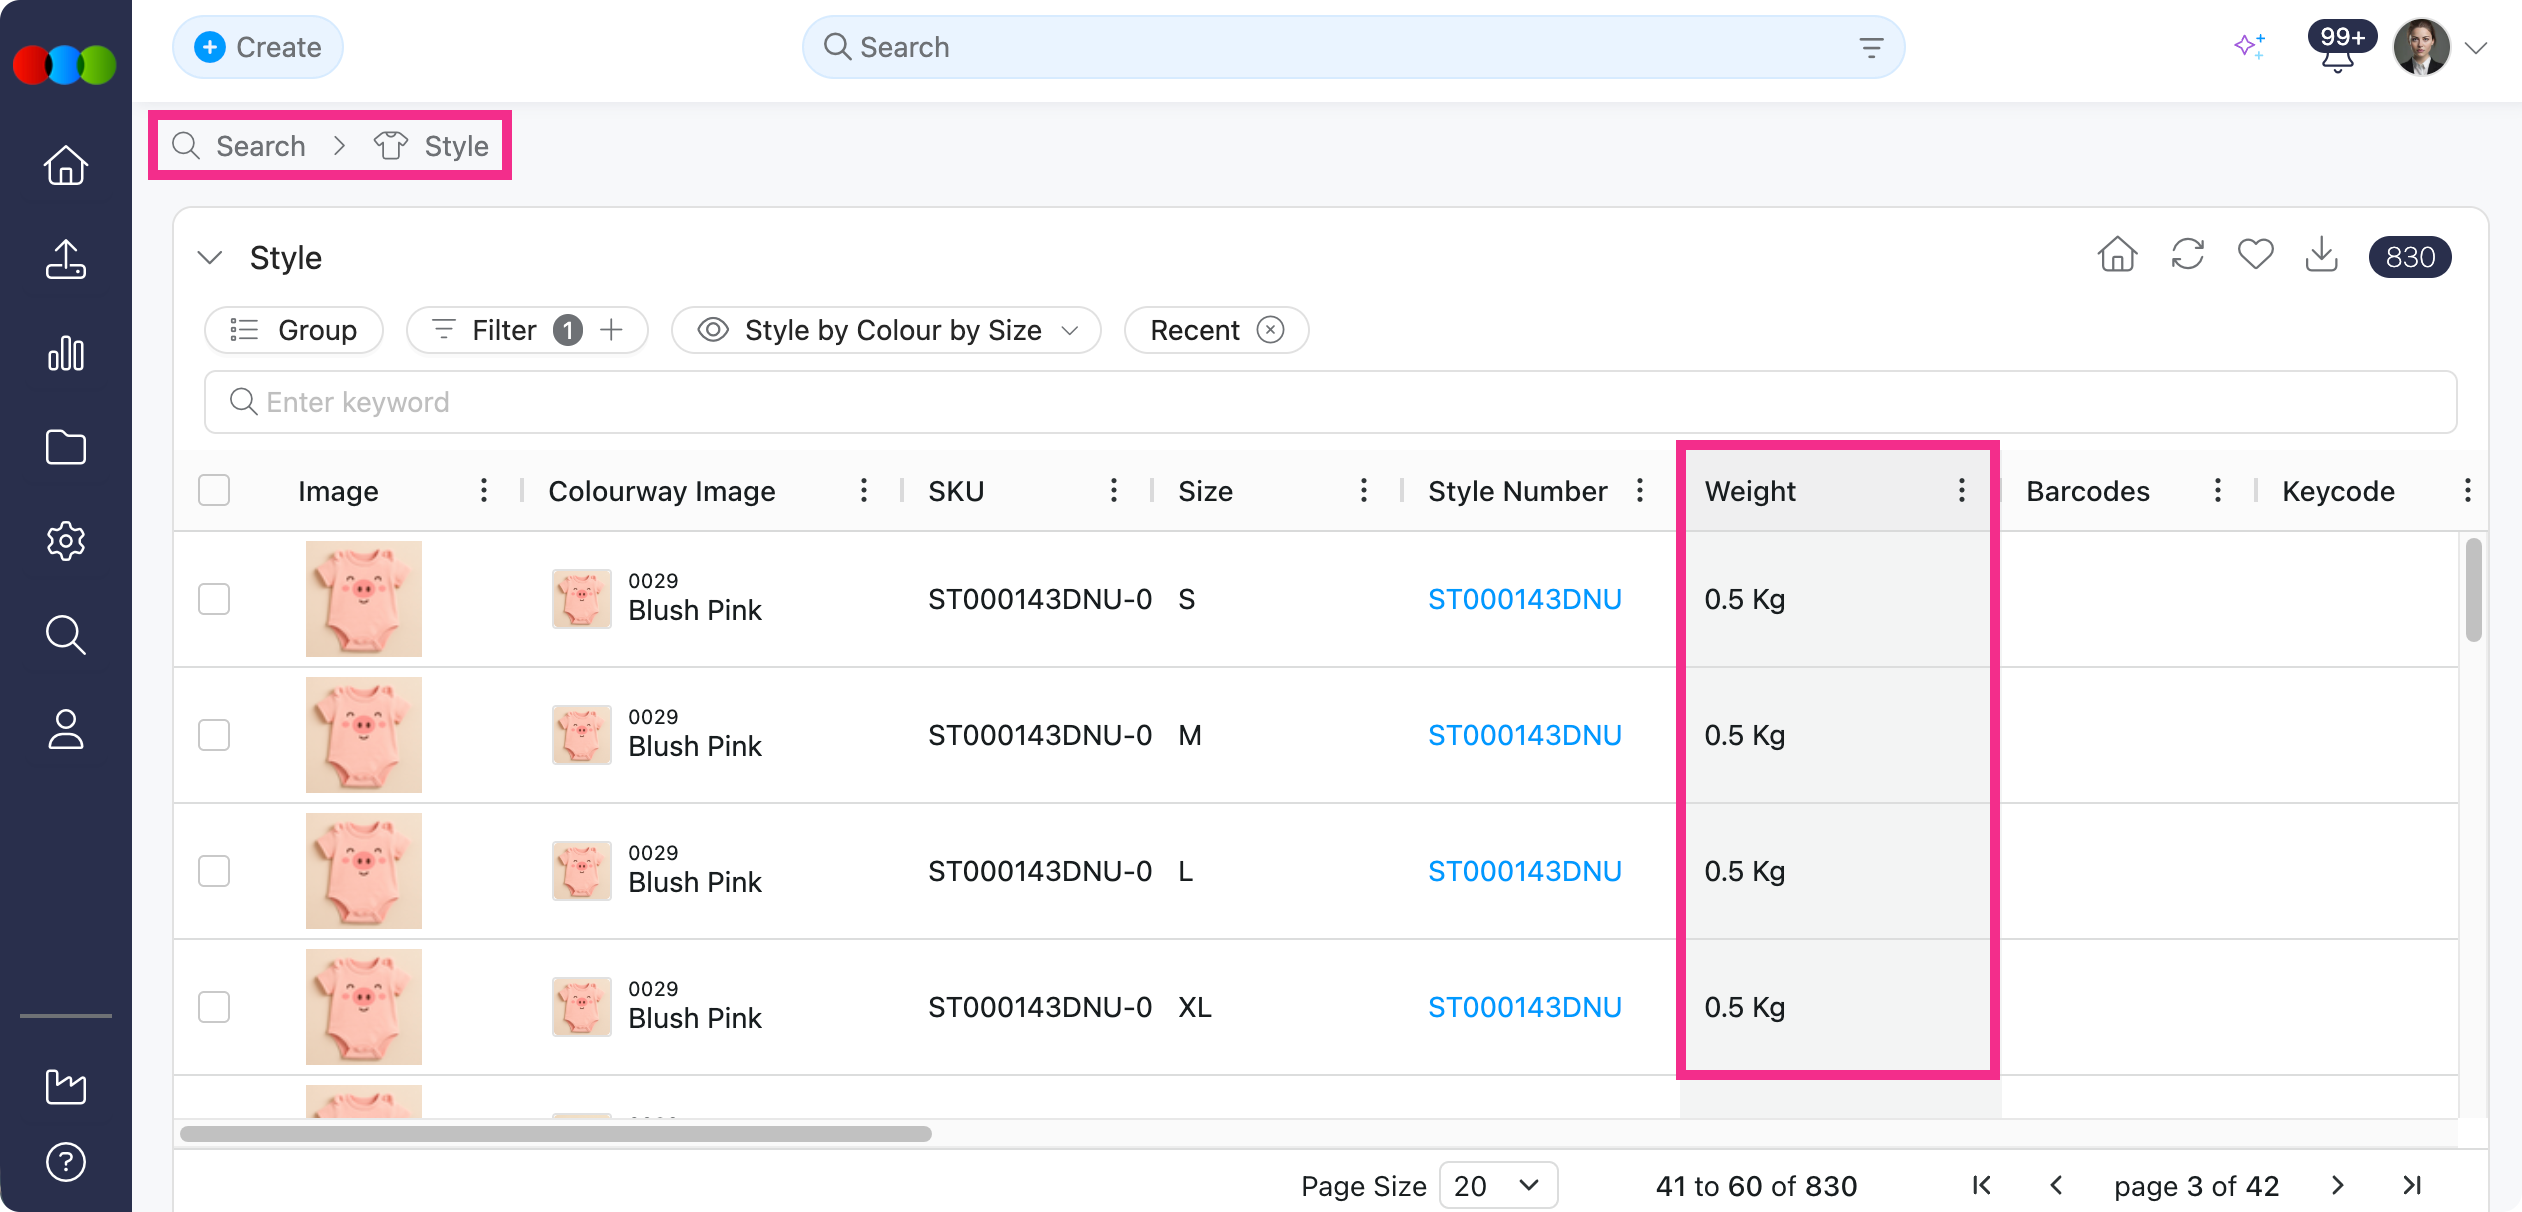Click the refresh icon in Style panel
The width and height of the screenshot is (2522, 1212).
(2187, 255)
